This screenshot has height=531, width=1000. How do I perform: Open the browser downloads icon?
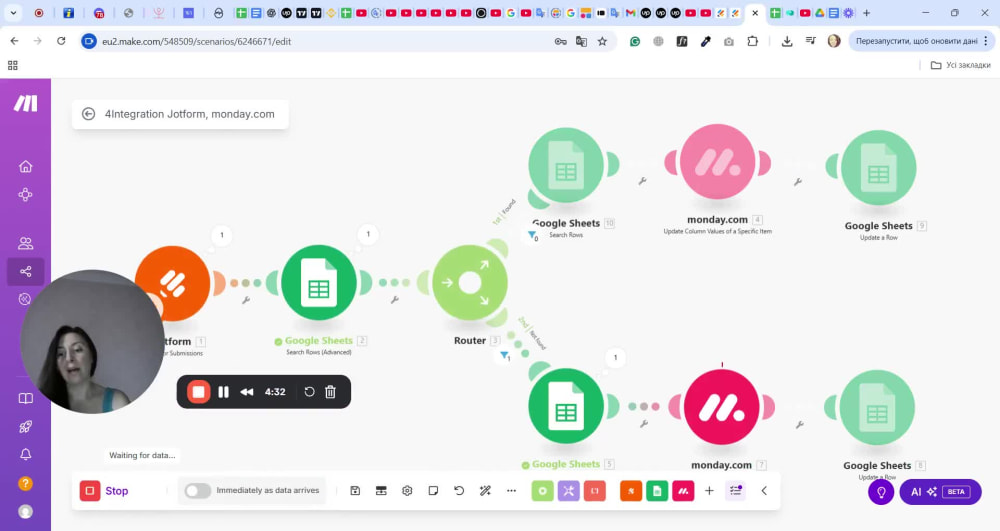pyautogui.click(x=787, y=41)
